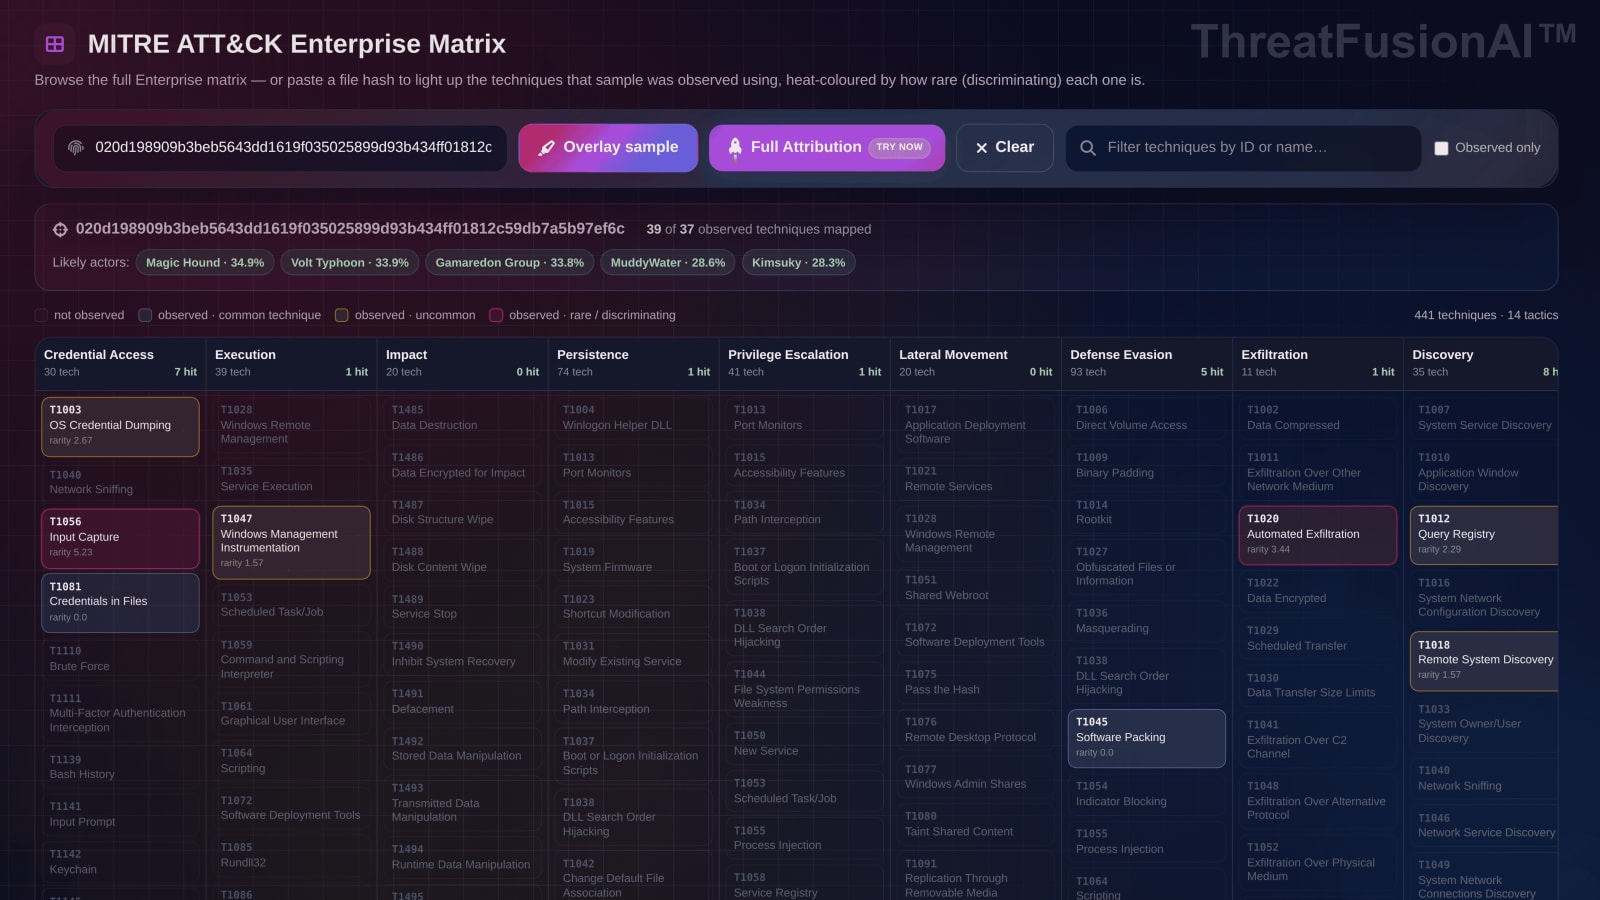Click the T1139 Bash History technique

coord(120,767)
